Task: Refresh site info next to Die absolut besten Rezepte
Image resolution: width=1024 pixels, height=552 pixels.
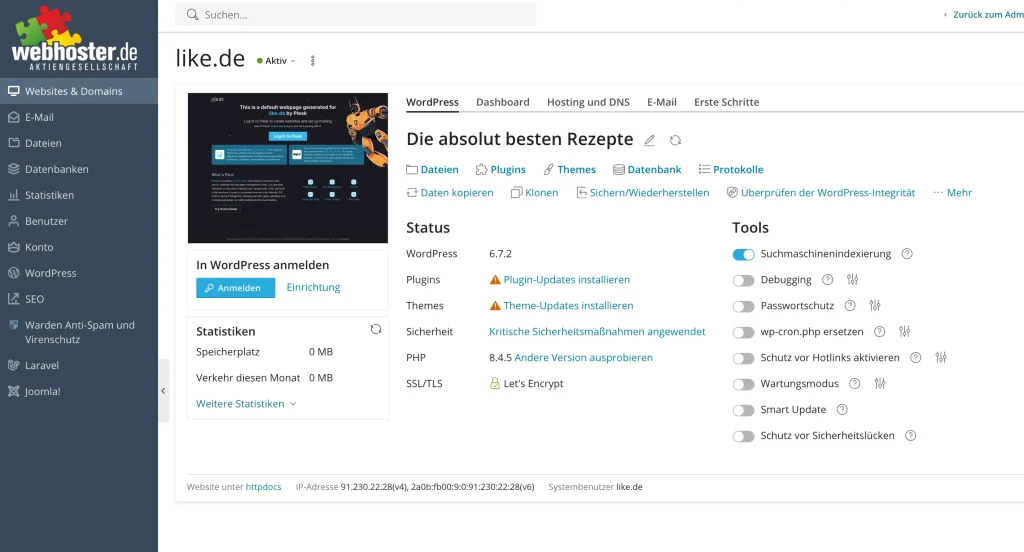Action: point(675,140)
